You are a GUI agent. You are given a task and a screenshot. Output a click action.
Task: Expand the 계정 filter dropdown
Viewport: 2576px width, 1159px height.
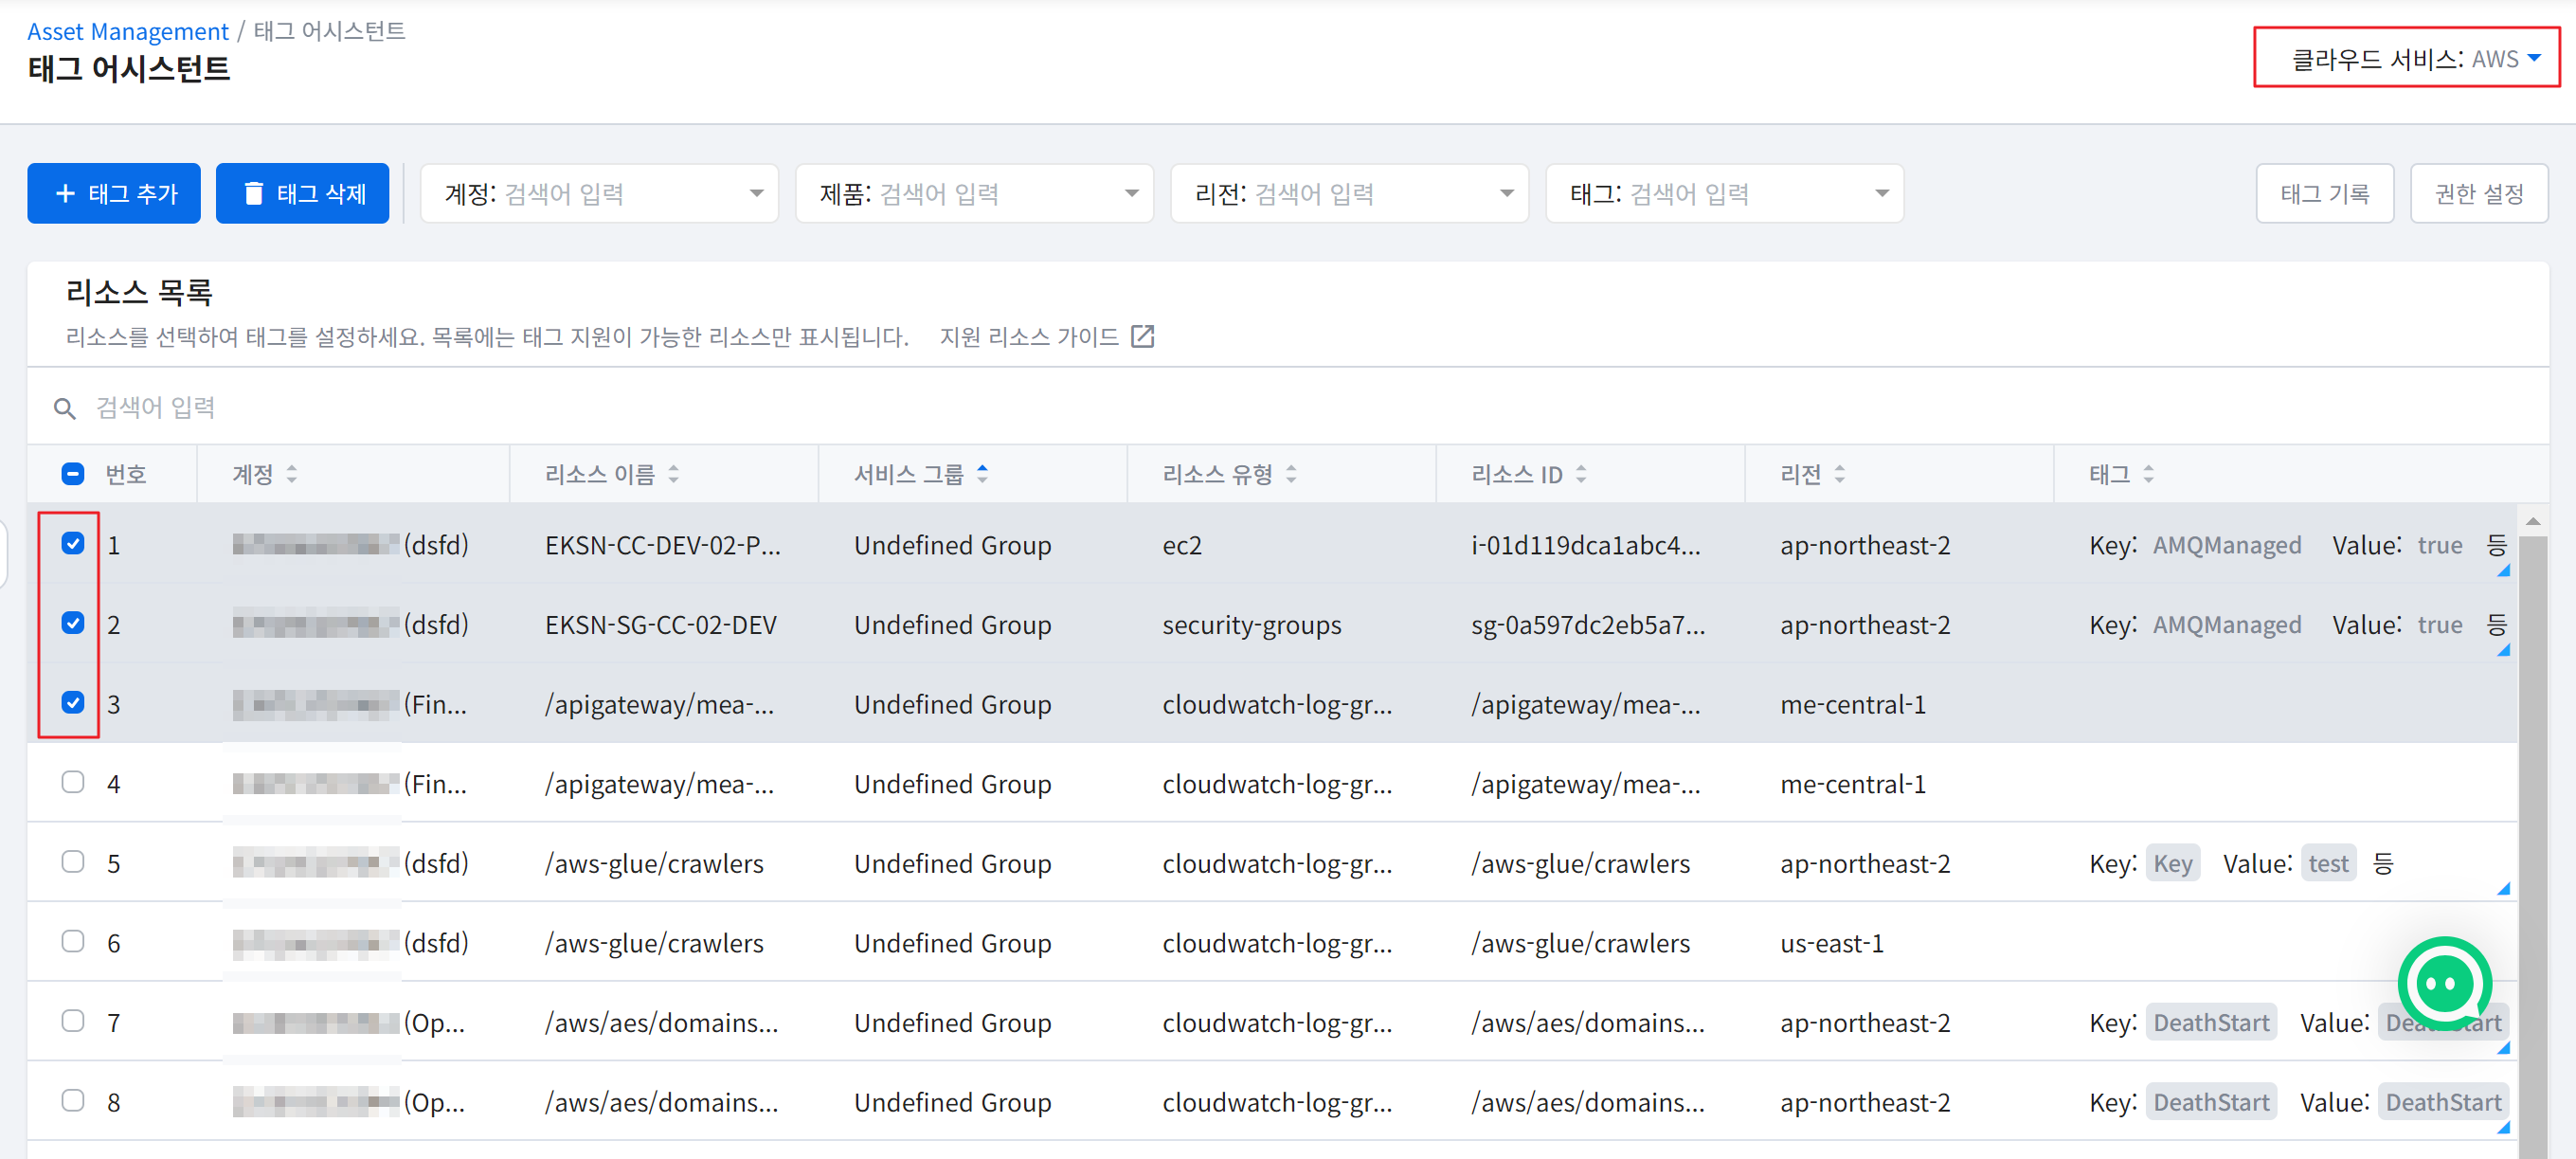[x=756, y=194]
